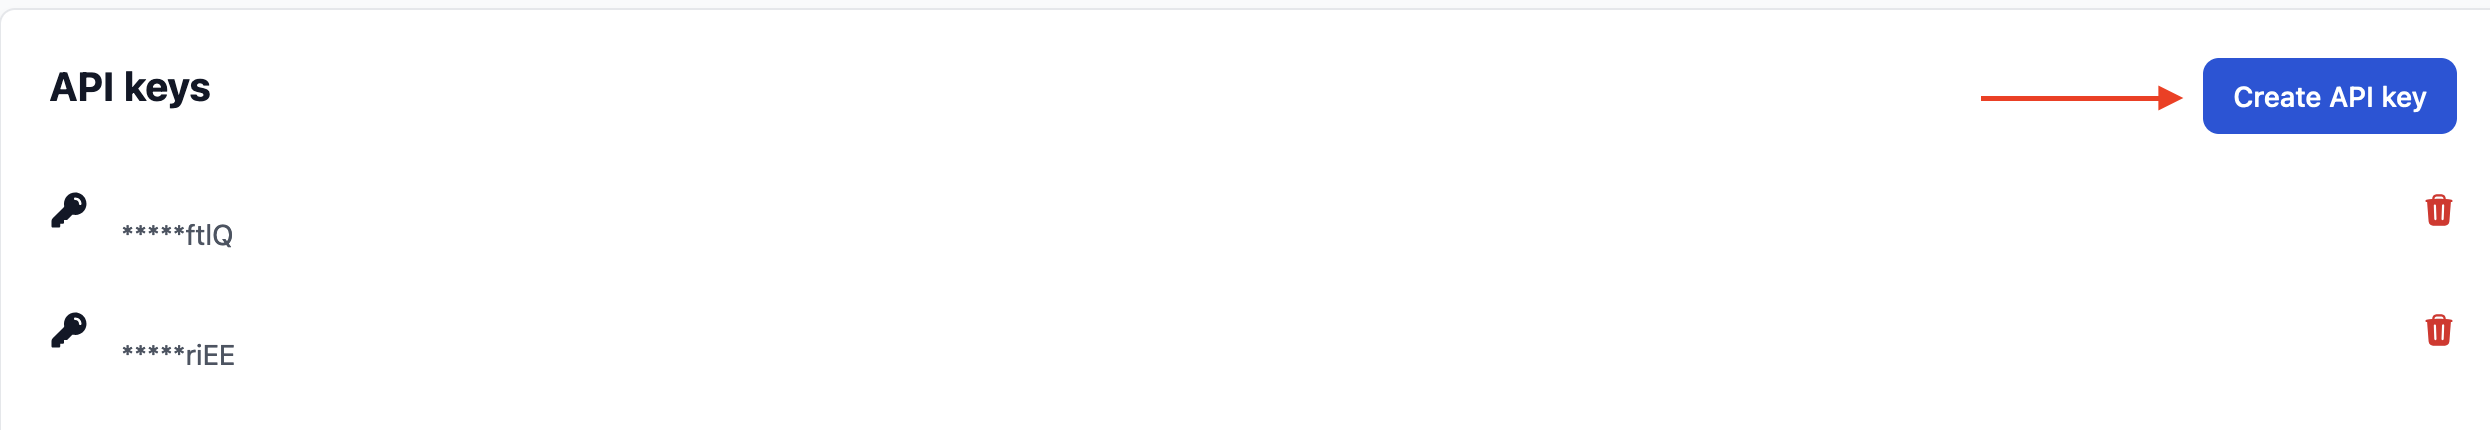Remove the first listed API key
Viewport: 2490px width, 430px height.
[x=2438, y=210]
